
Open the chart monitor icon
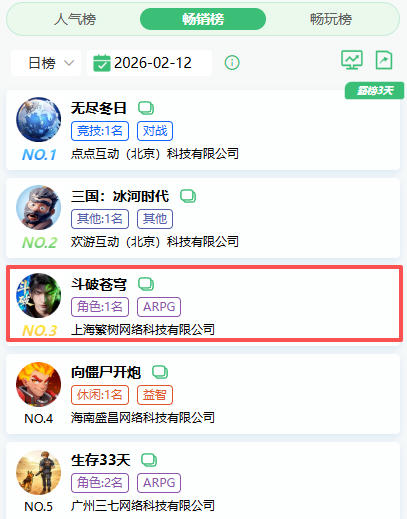click(352, 60)
